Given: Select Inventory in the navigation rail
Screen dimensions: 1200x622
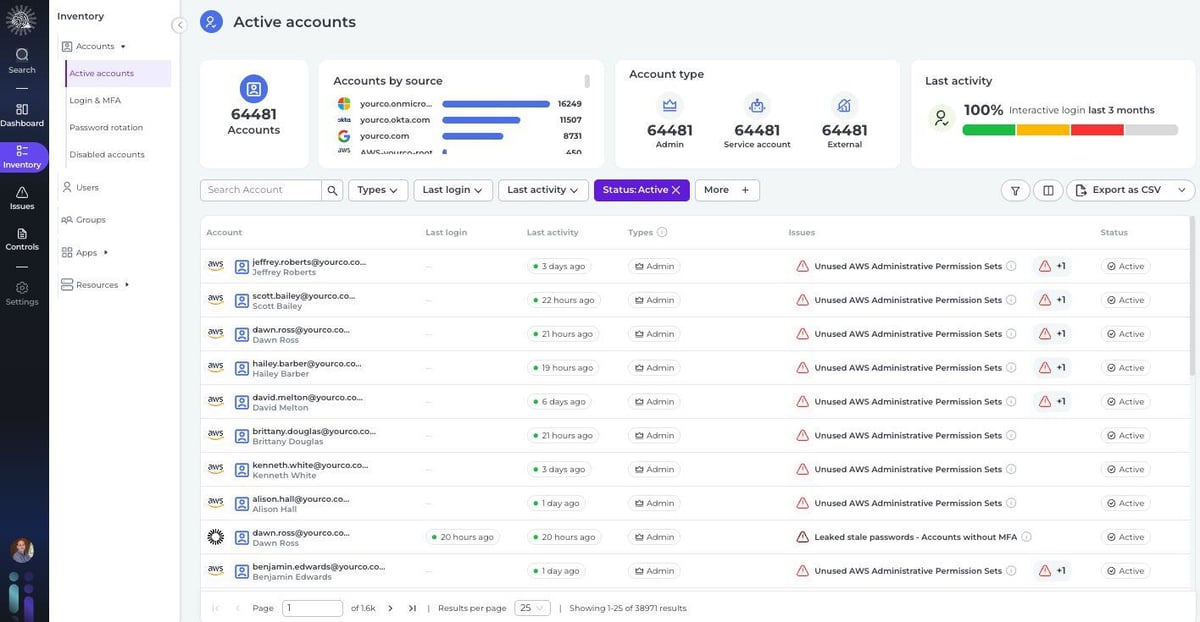Looking at the screenshot, I should 22,157.
